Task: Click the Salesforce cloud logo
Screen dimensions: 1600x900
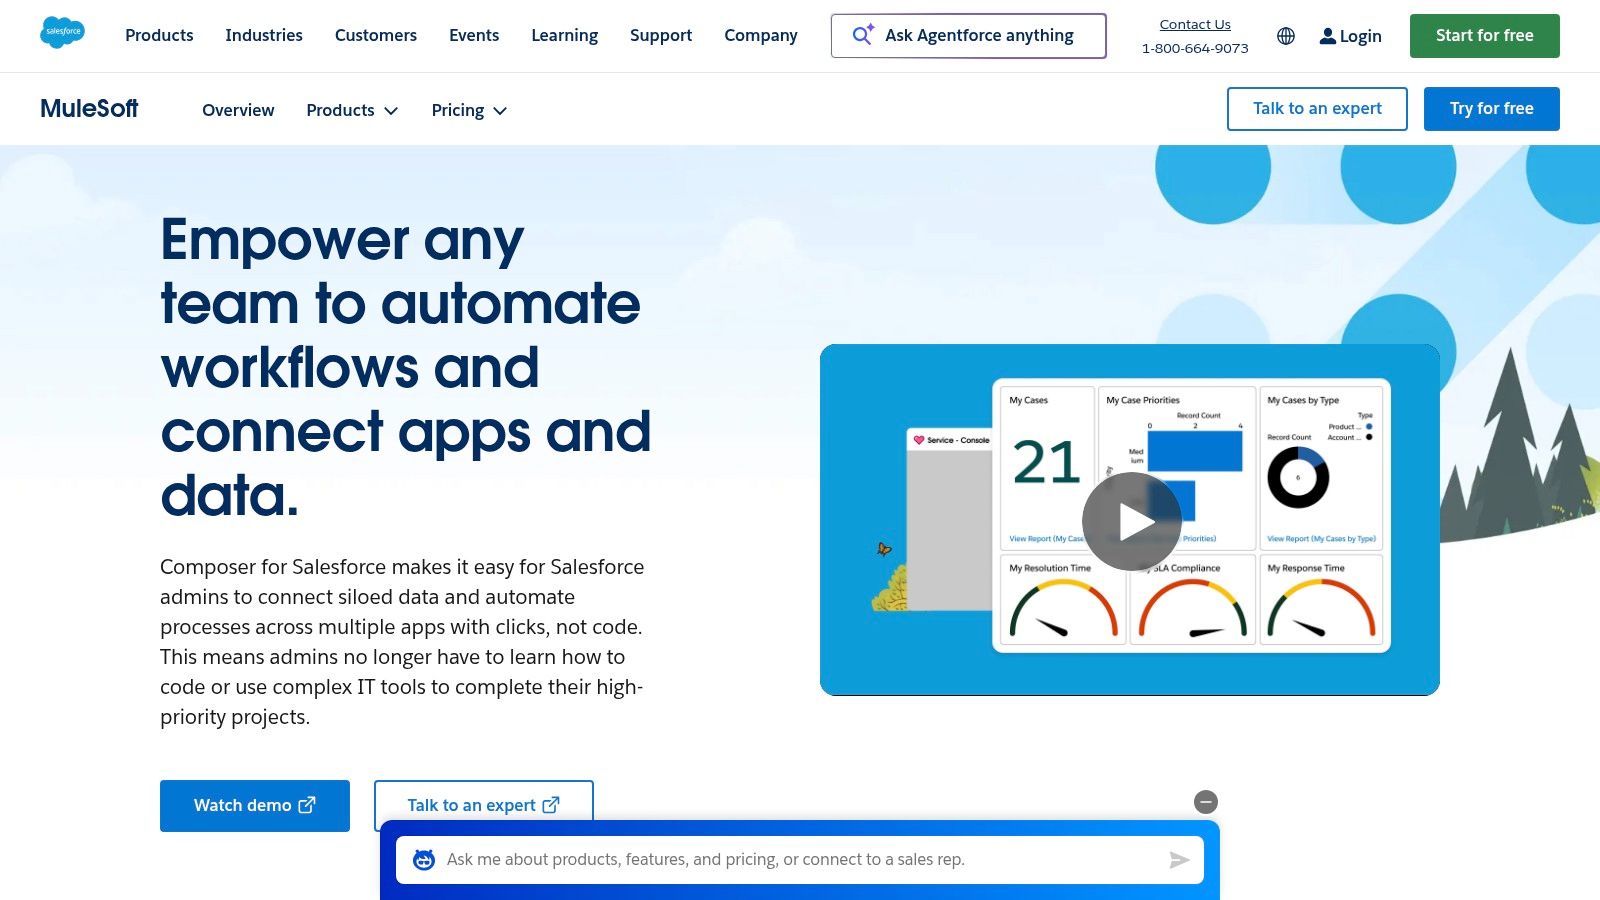Action: [x=62, y=33]
